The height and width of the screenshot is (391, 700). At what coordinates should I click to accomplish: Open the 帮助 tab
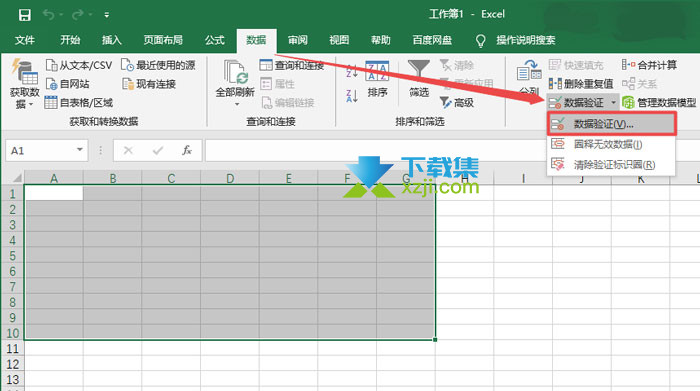click(380, 40)
